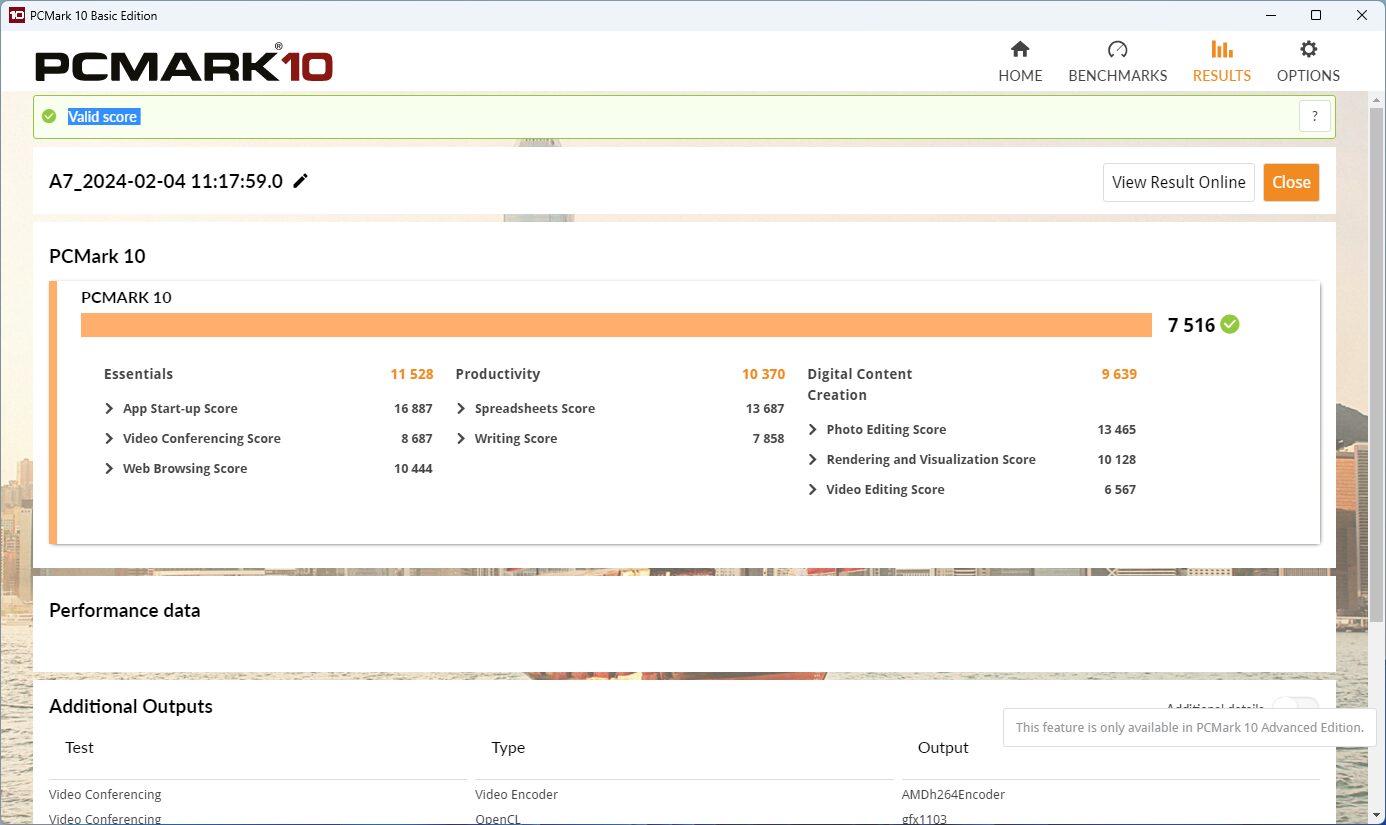Screen dimensions: 1386x825
Task: Open the OPTIONS tab
Action: [x=1308, y=62]
